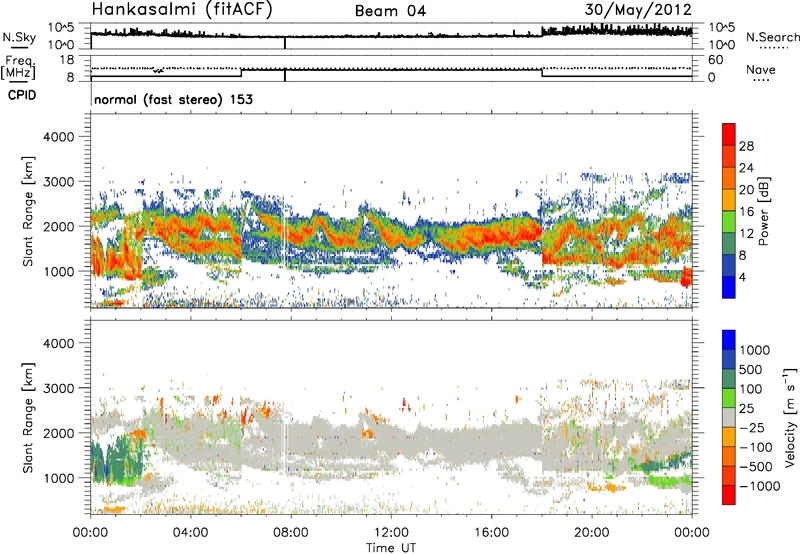Pick velocity colorbar segment between 25 and 100

coord(729,398)
